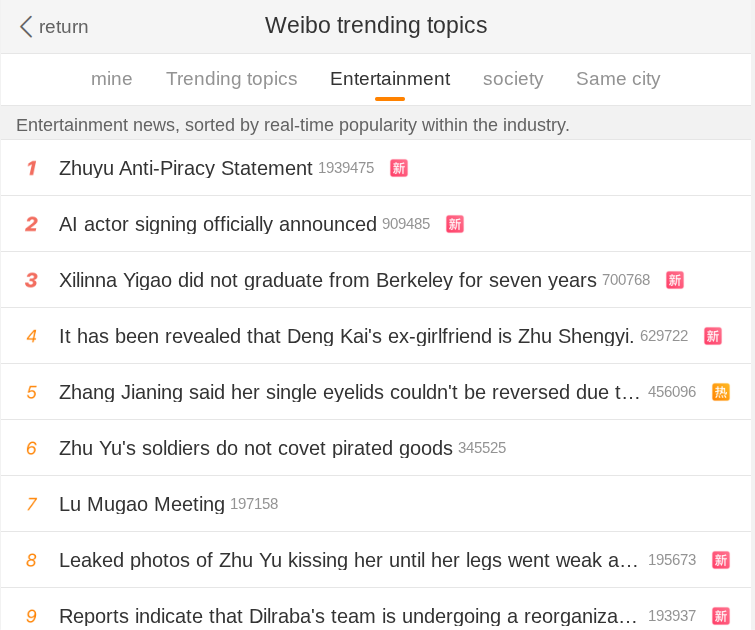Open the Xilinna Yigao Berkeley graduation topic
This screenshot has height=630, width=755.
click(x=328, y=280)
